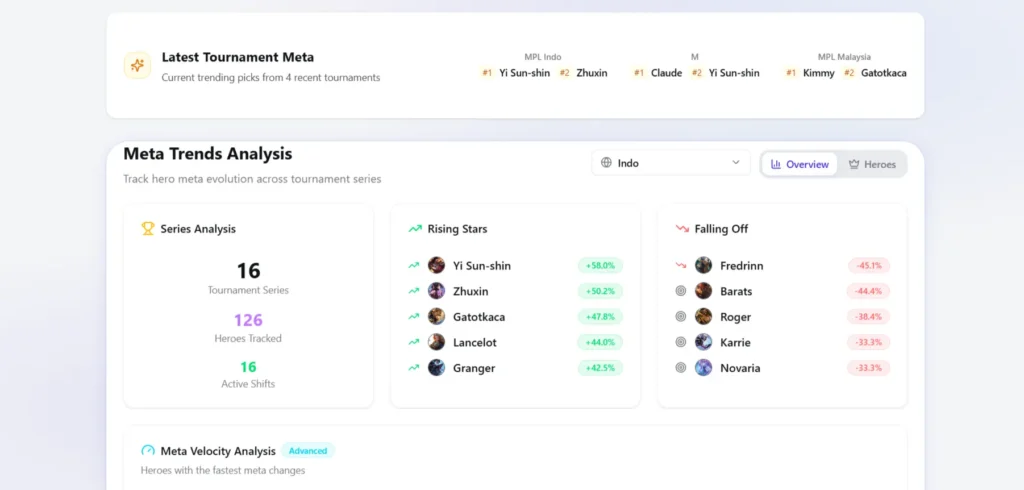1024x490 pixels.
Task: Click the gauge icon next to Meta Velocity Analysis
Action: pyautogui.click(x=148, y=451)
